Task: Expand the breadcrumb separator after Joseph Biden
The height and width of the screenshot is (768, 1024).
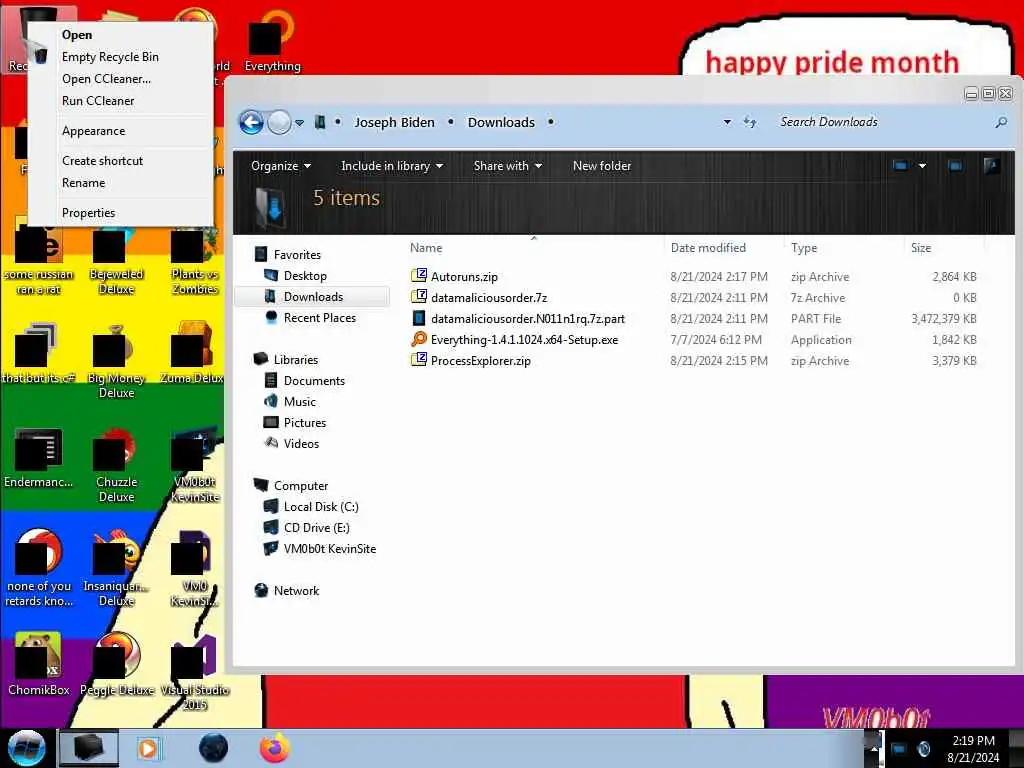Action: (451, 122)
